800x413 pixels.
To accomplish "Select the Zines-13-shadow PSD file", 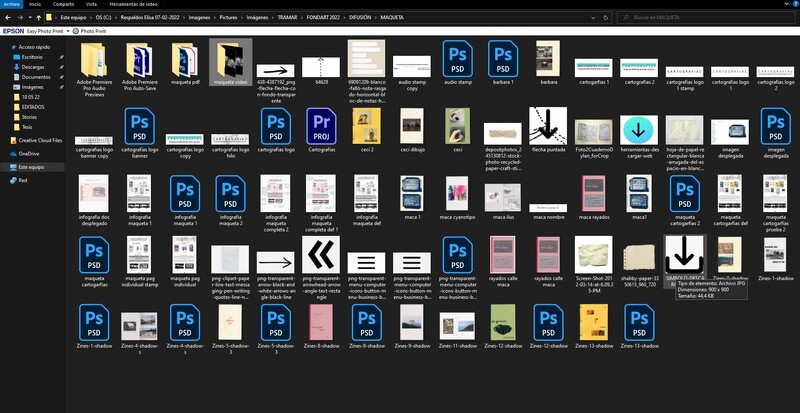I will coord(639,326).
